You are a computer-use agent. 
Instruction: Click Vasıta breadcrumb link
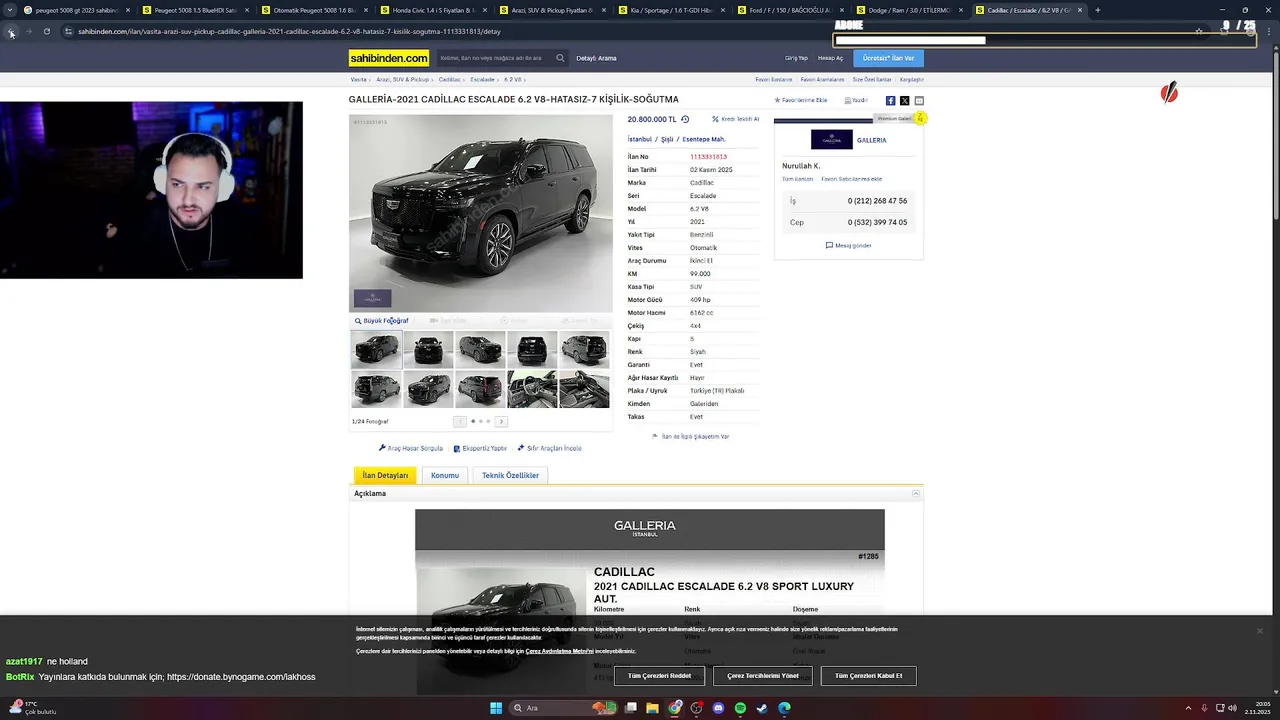click(358, 79)
